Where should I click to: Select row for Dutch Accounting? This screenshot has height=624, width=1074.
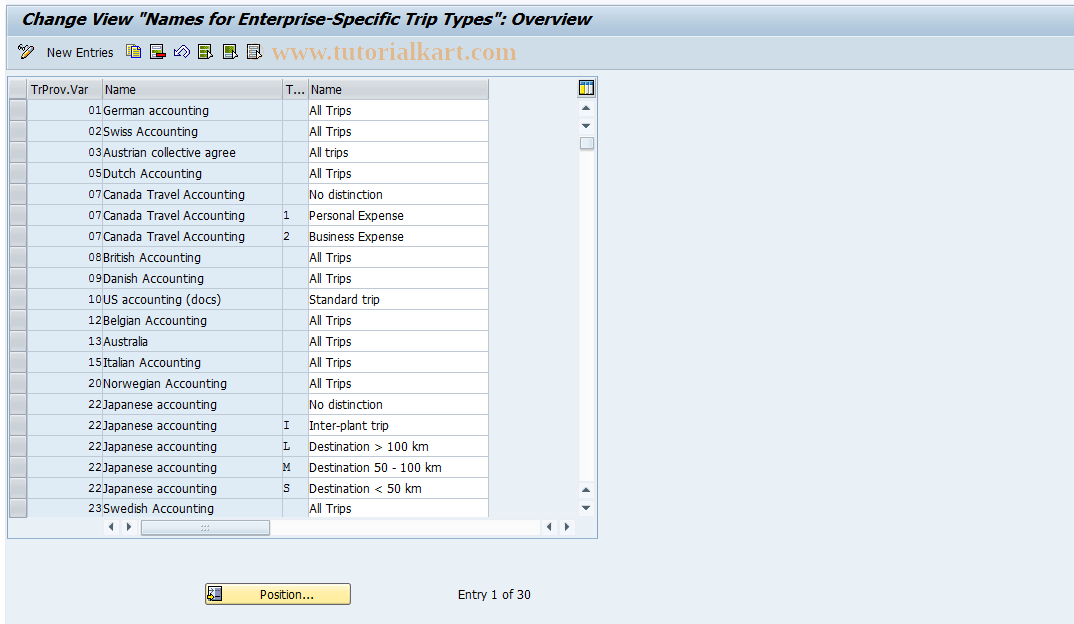coord(18,173)
